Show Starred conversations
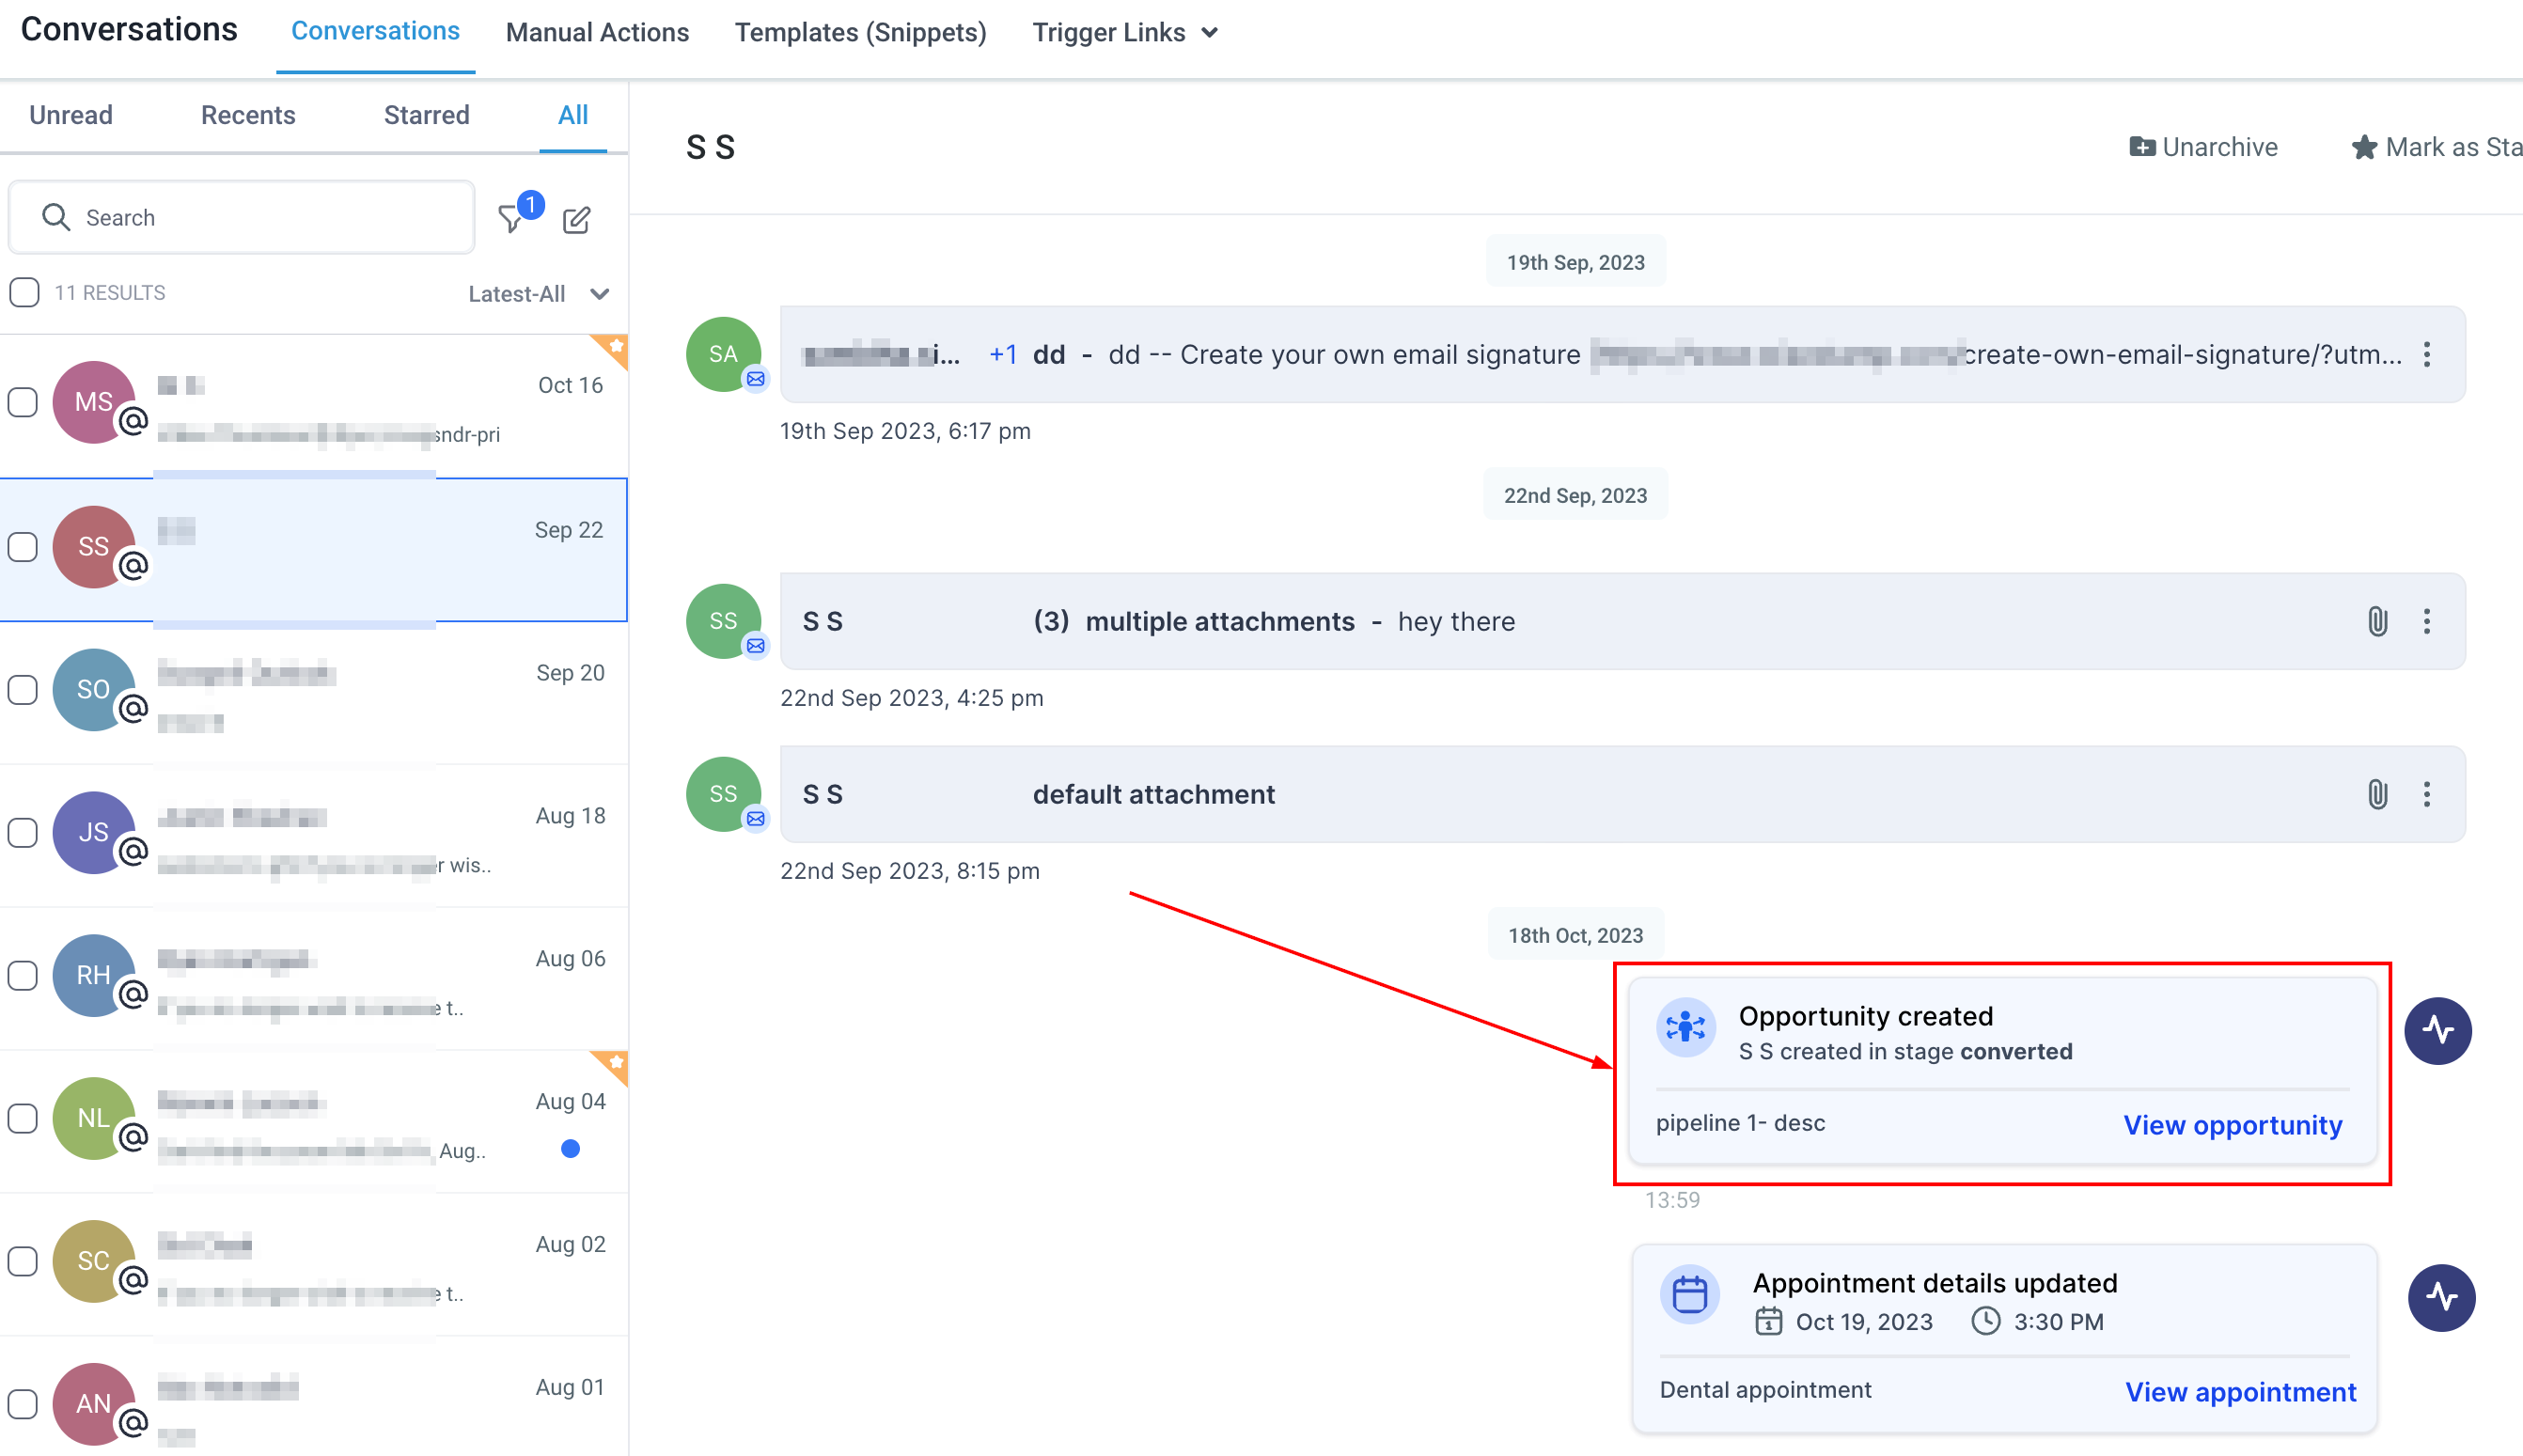The width and height of the screenshot is (2523, 1456). click(x=427, y=115)
